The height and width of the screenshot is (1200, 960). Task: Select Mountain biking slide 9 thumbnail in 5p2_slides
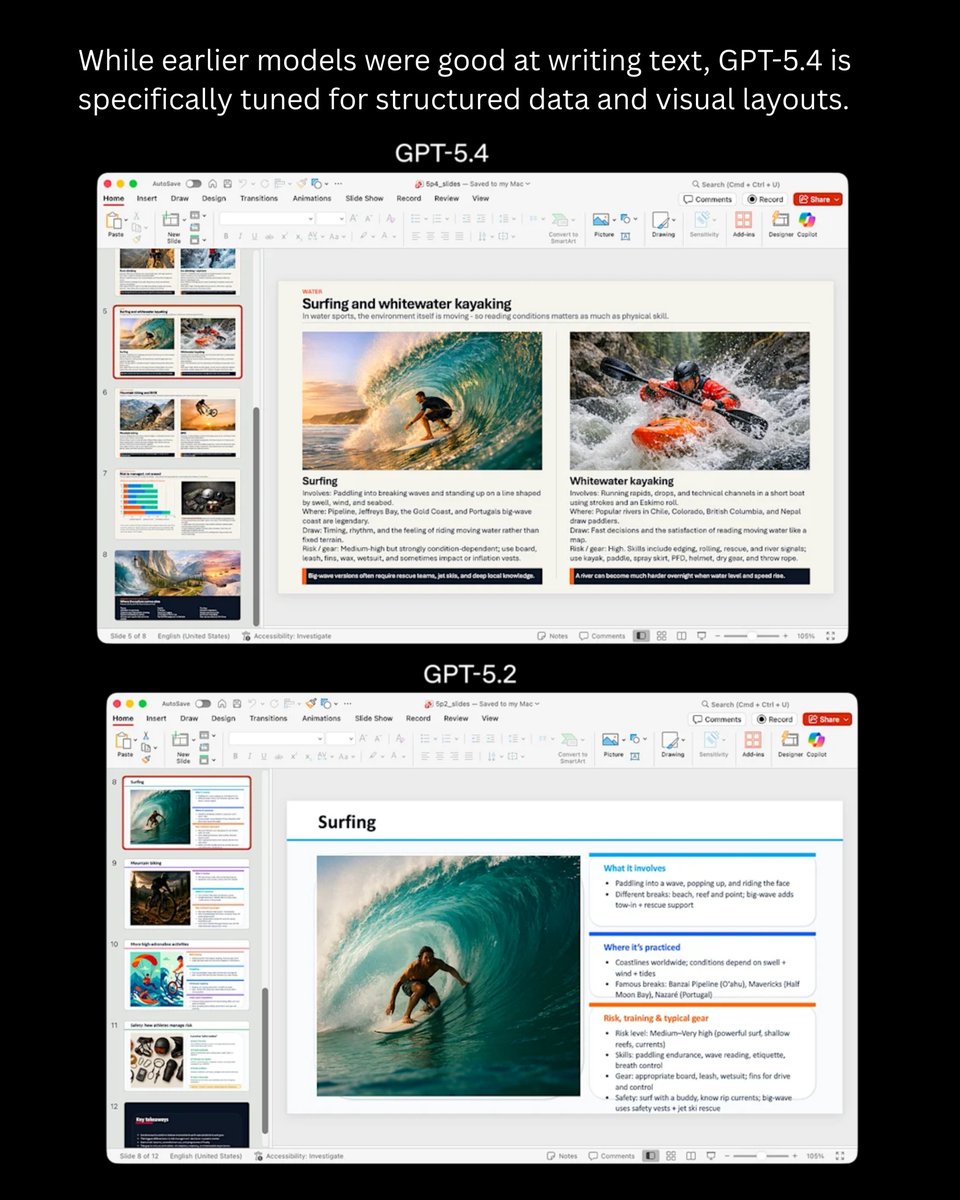186,892
